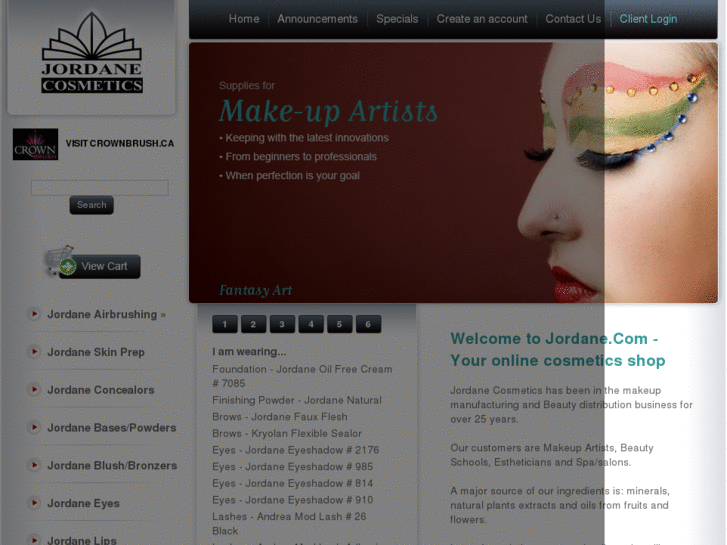727x545 pixels.
Task: Open the View Cart button
Action: pyautogui.click(x=100, y=266)
